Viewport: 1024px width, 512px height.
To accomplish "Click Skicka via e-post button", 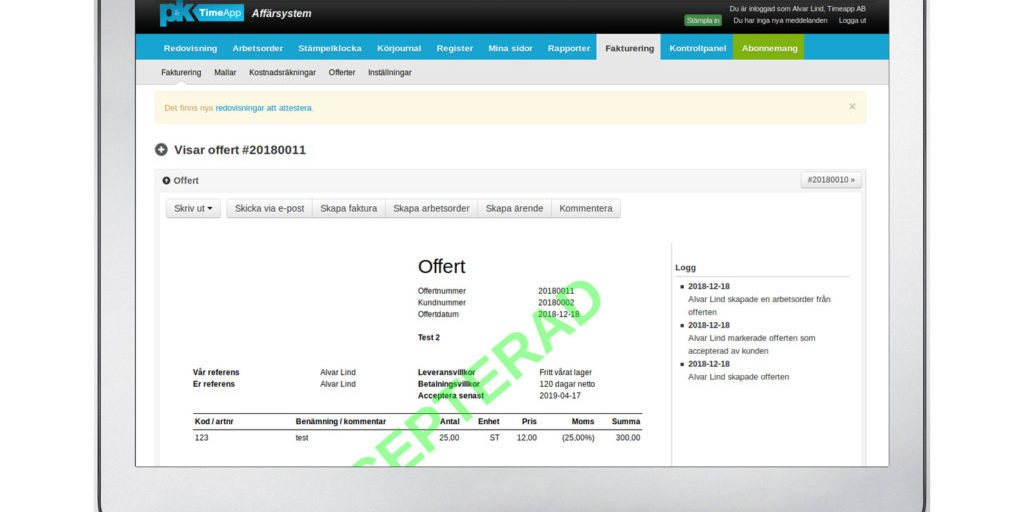I will pos(269,209).
